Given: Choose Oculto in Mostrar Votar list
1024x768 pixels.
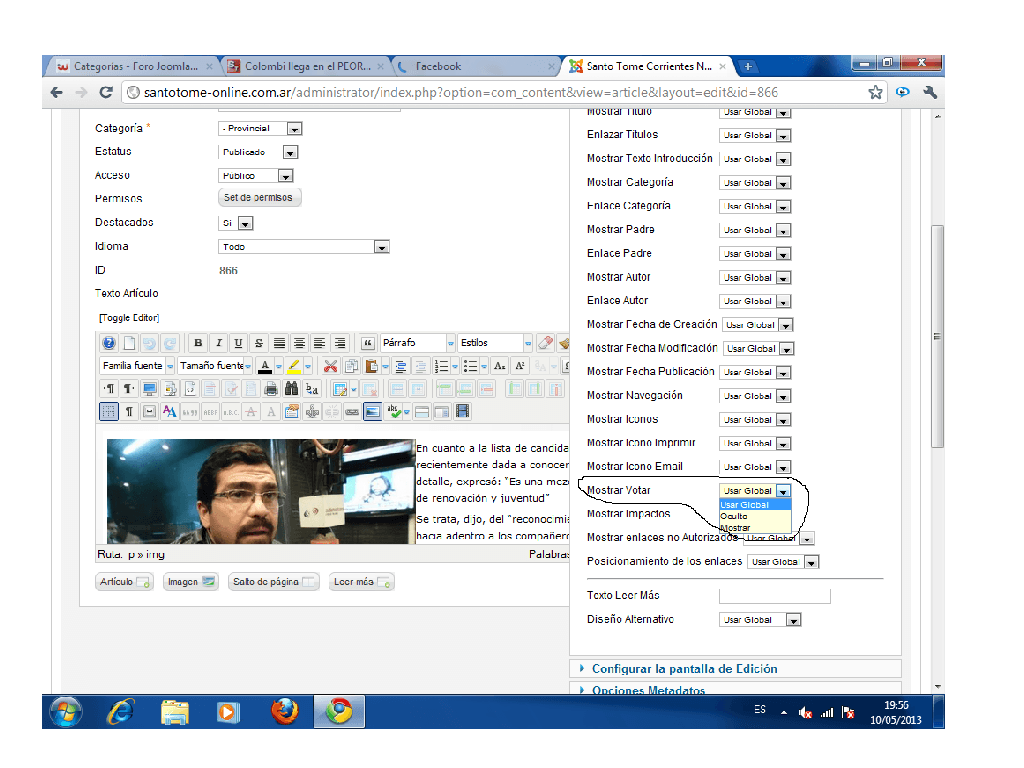Looking at the screenshot, I should point(756,516).
